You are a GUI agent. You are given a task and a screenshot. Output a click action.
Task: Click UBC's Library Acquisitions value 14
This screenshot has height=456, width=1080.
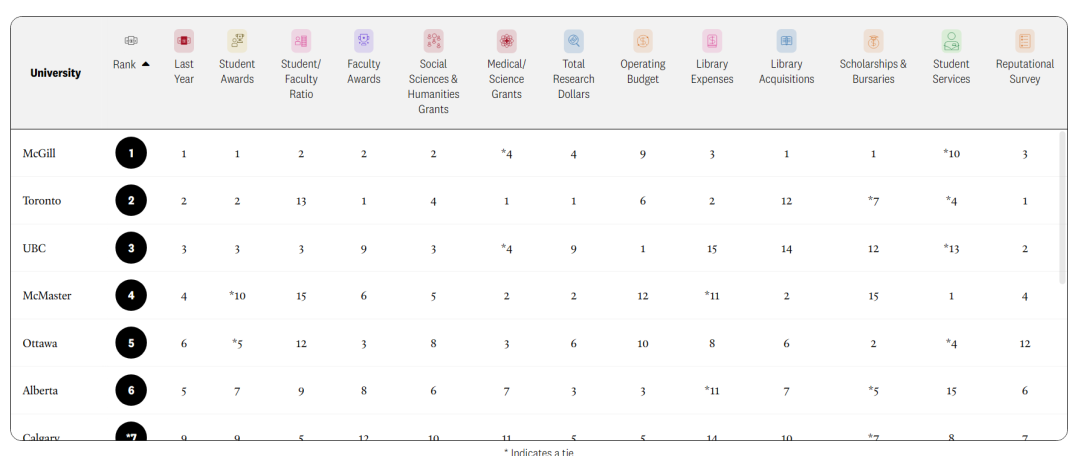tap(786, 249)
